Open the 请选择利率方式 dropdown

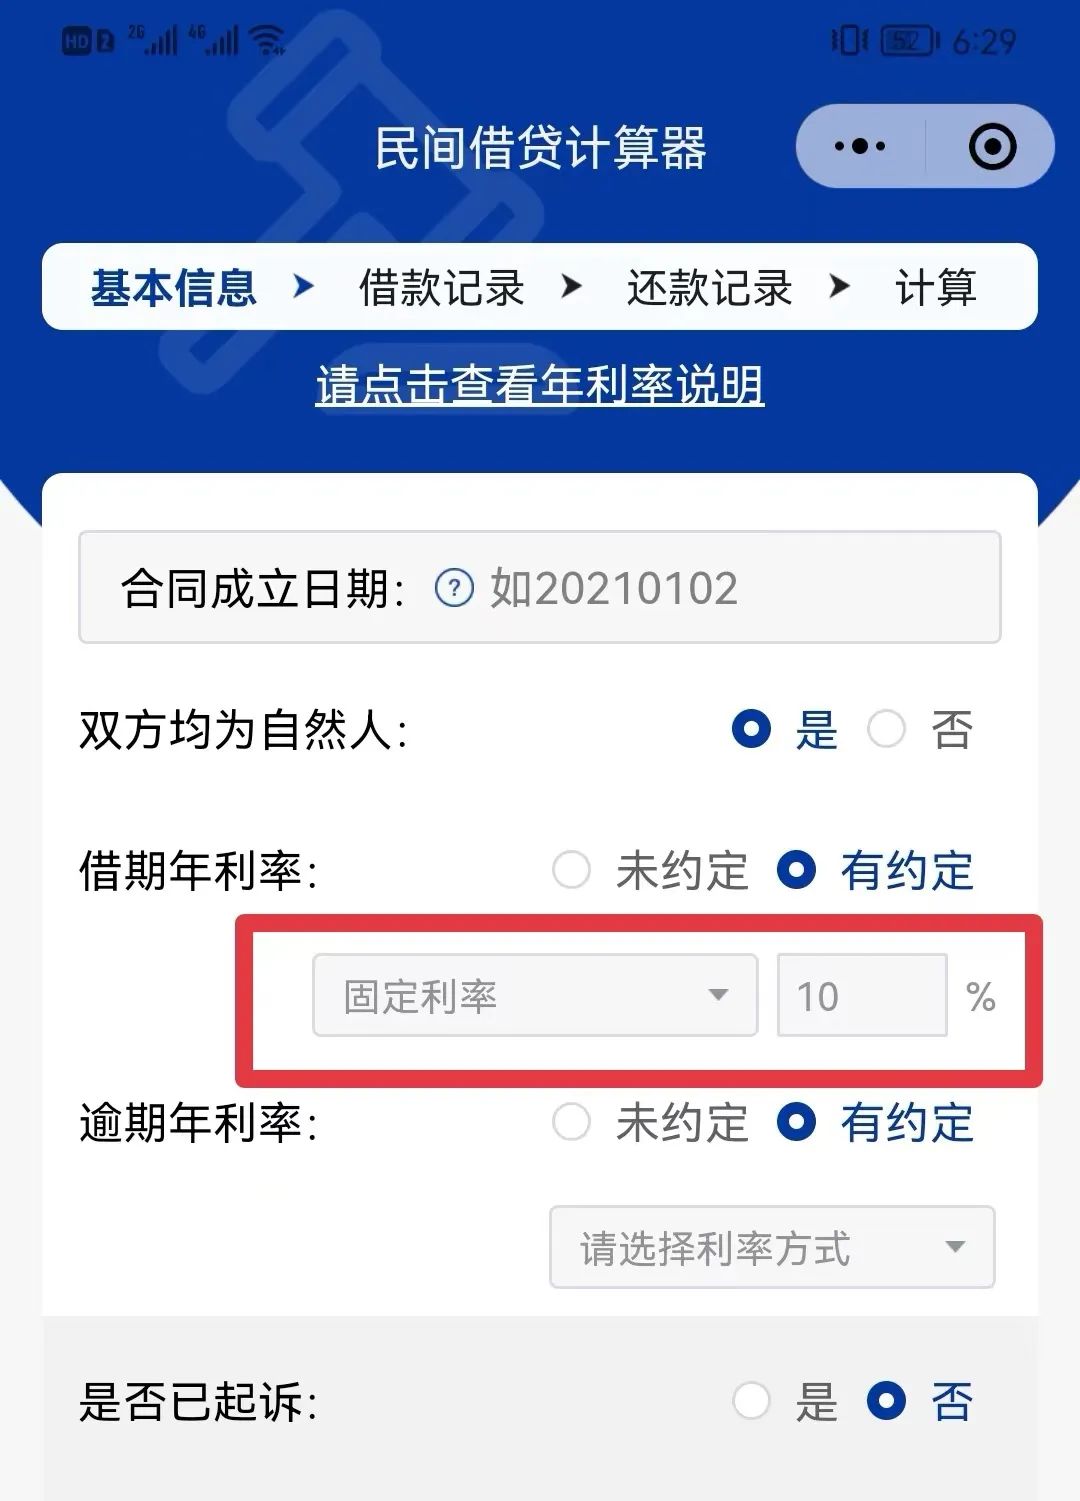pyautogui.click(x=772, y=1247)
